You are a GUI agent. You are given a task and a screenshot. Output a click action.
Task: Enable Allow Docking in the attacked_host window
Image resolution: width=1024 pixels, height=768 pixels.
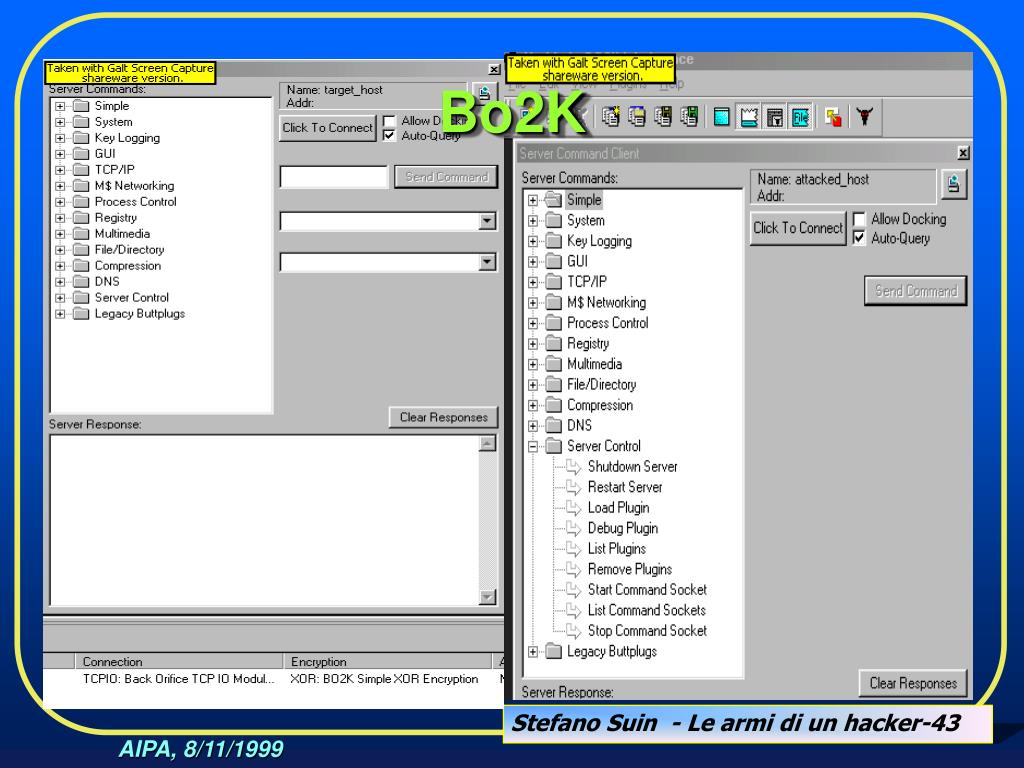pos(859,219)
